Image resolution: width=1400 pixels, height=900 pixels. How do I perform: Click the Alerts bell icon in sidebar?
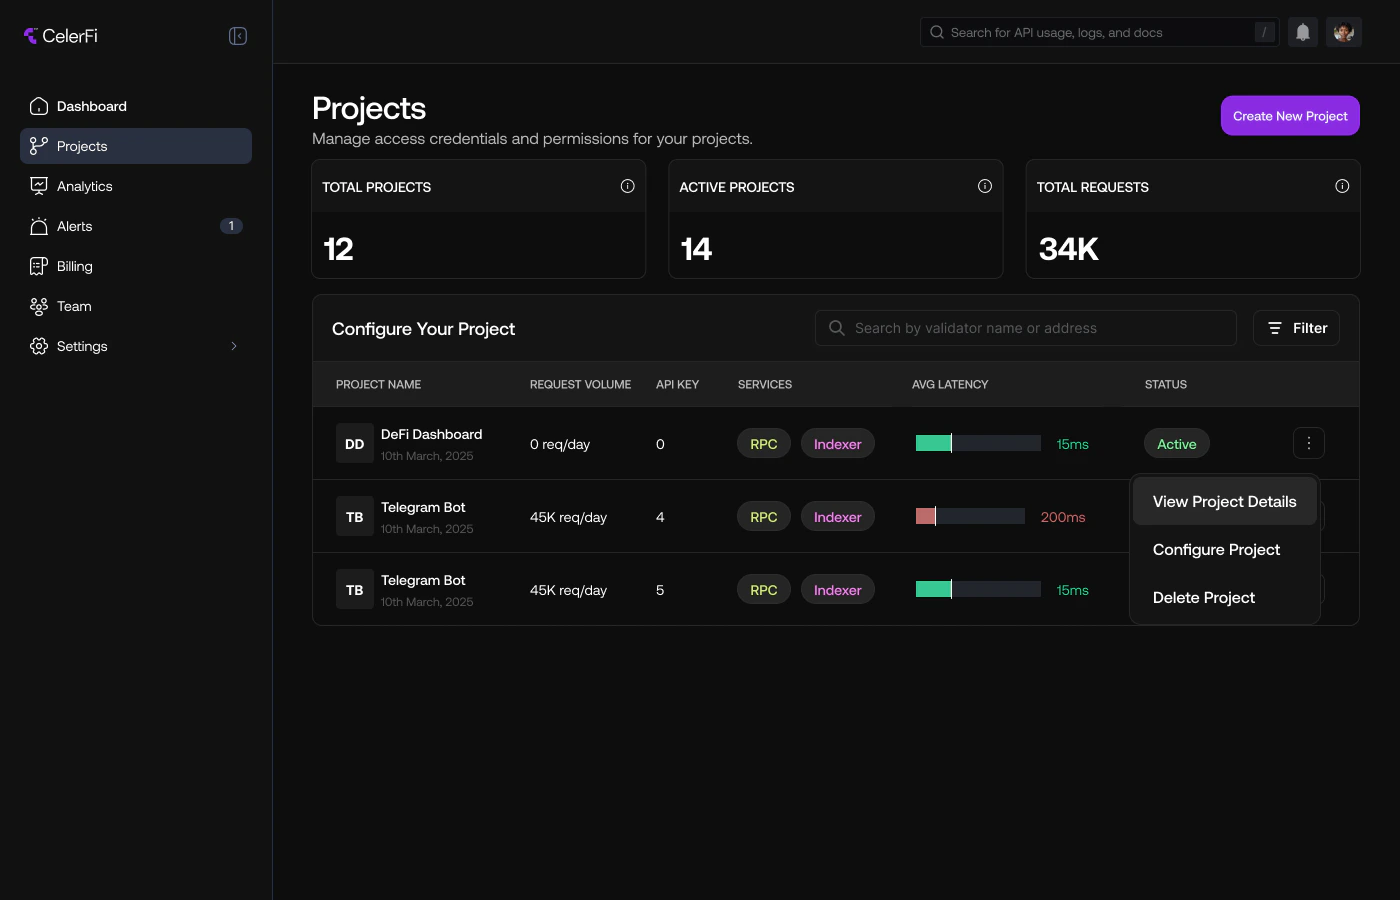[x=39, y=226]
